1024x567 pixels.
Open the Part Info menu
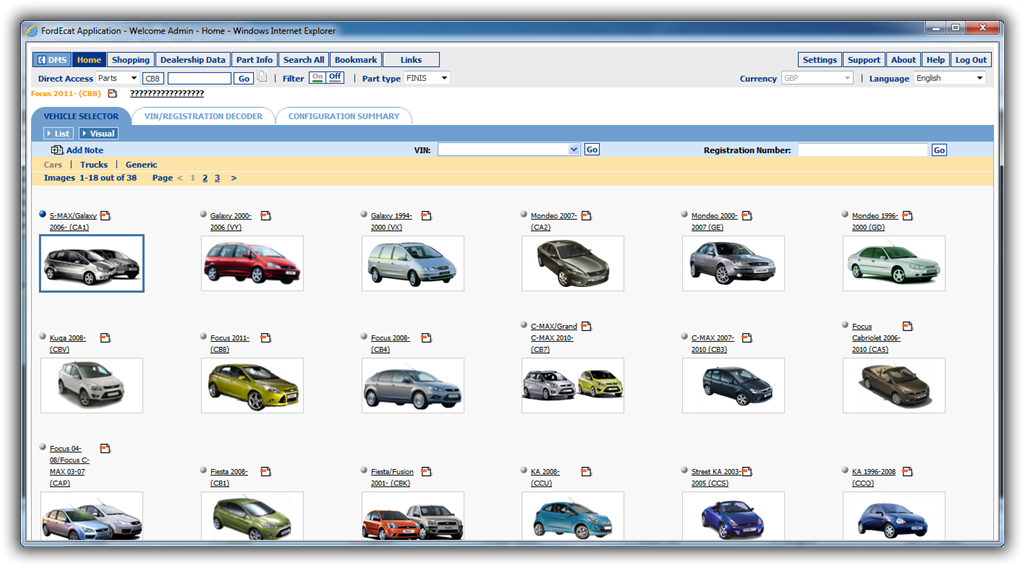pos(254,59)
